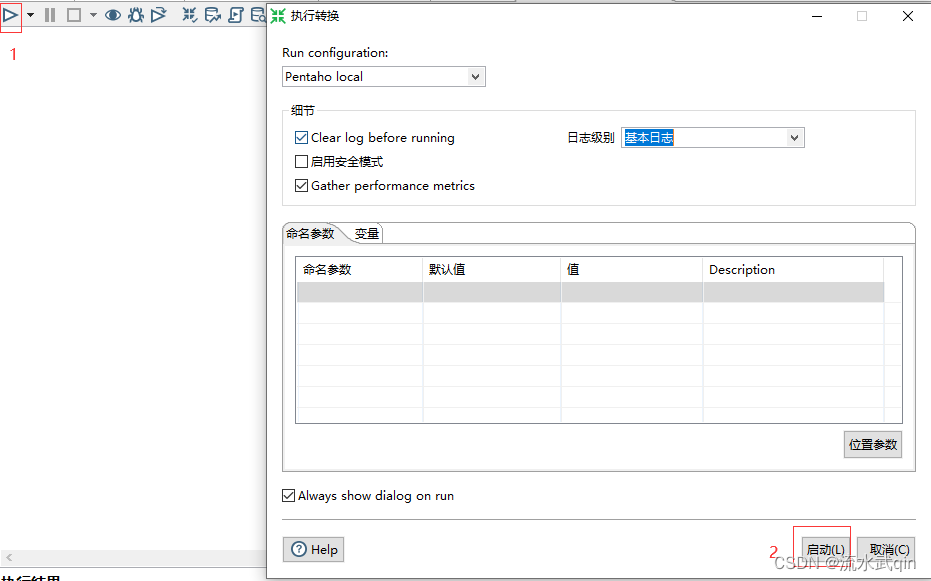The image size is (931, 581).
Task: Toggle Gather performance metrics checkbox
Action: click(302, 186)
